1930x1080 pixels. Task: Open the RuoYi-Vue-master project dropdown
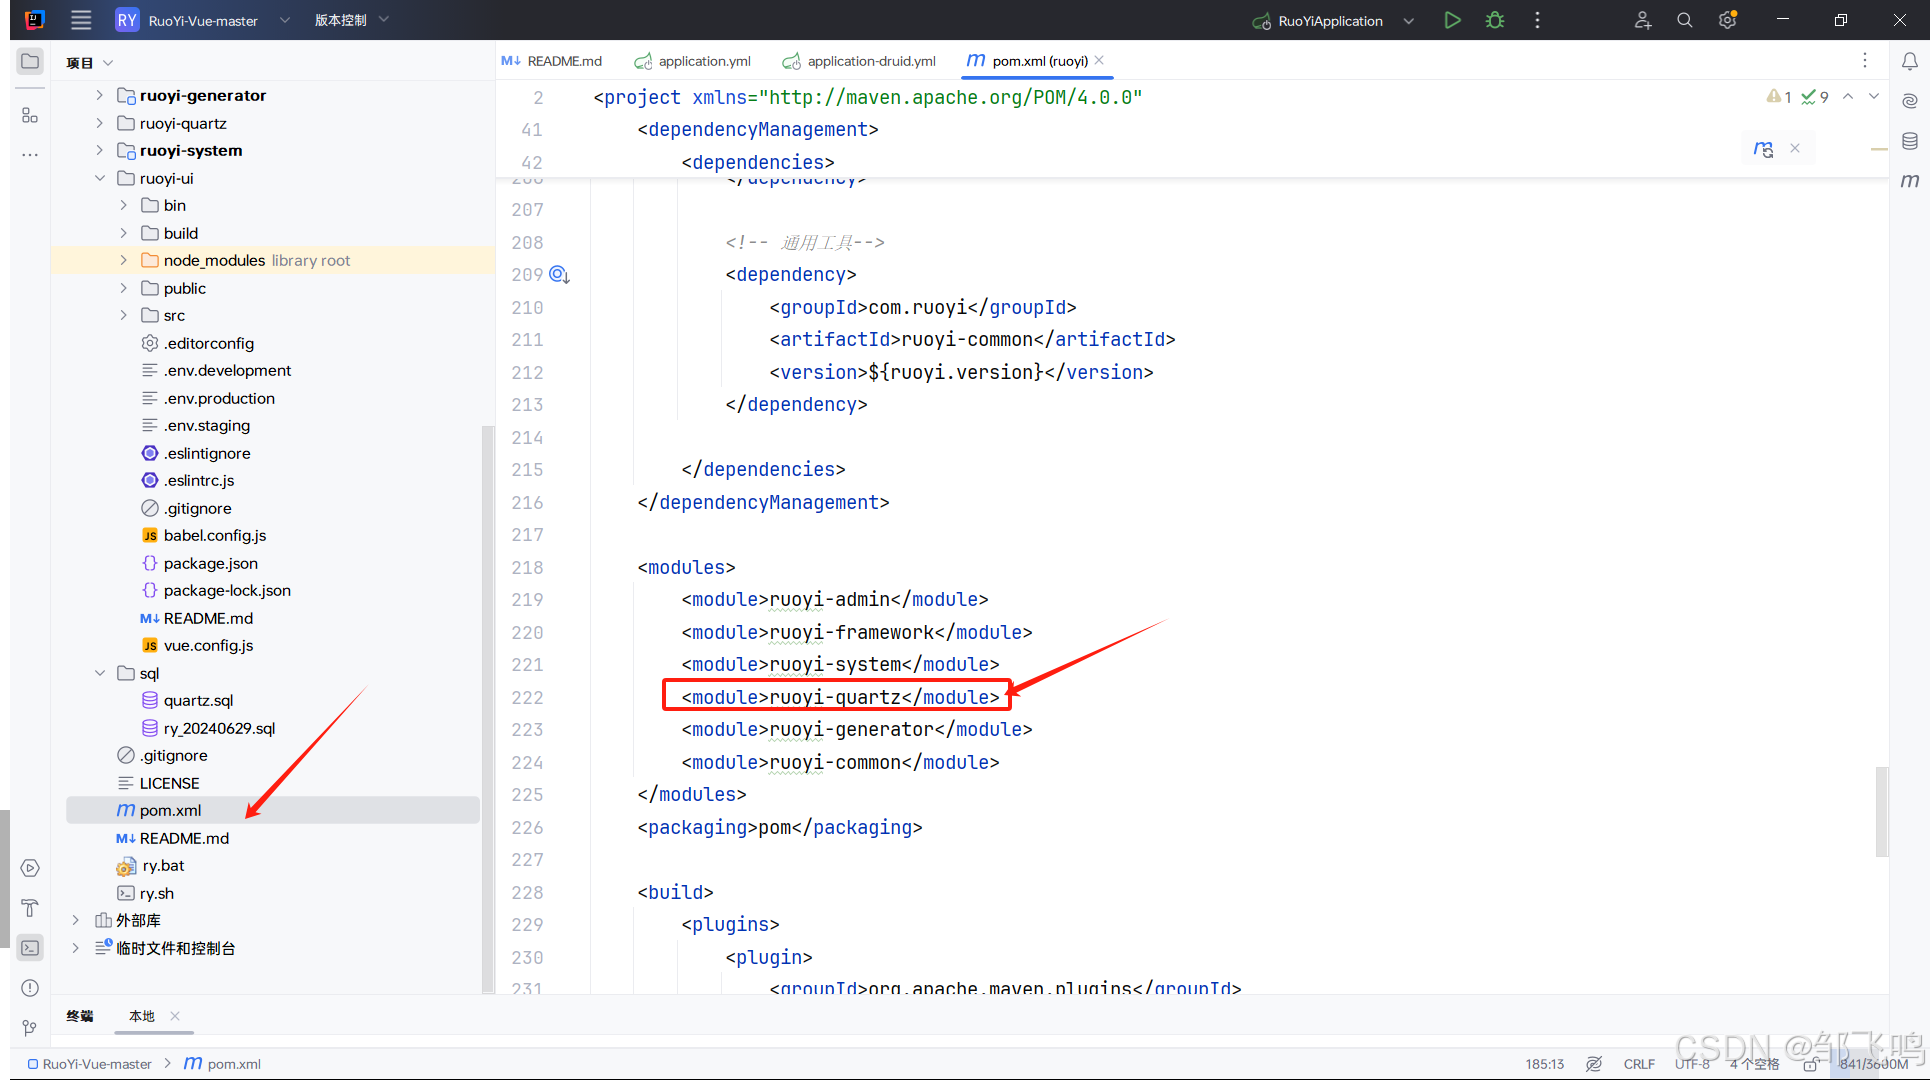tap(203, 20)
